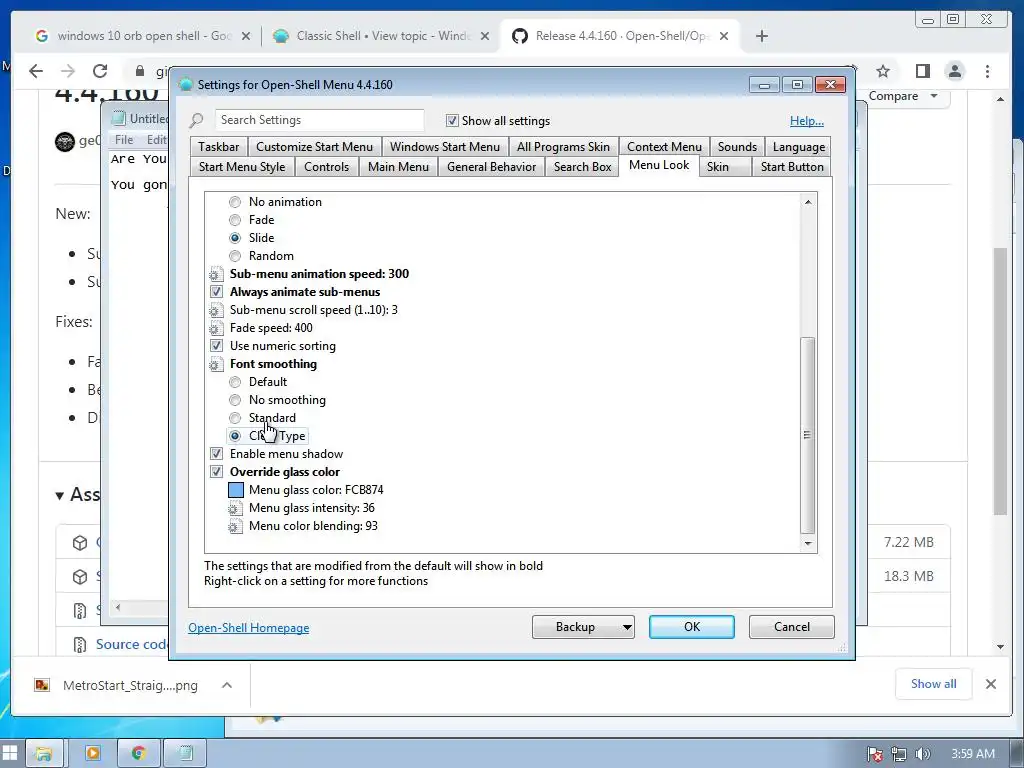Click Show all downloads button
Screen dimensions: 1024x768
tap(933, 684)
